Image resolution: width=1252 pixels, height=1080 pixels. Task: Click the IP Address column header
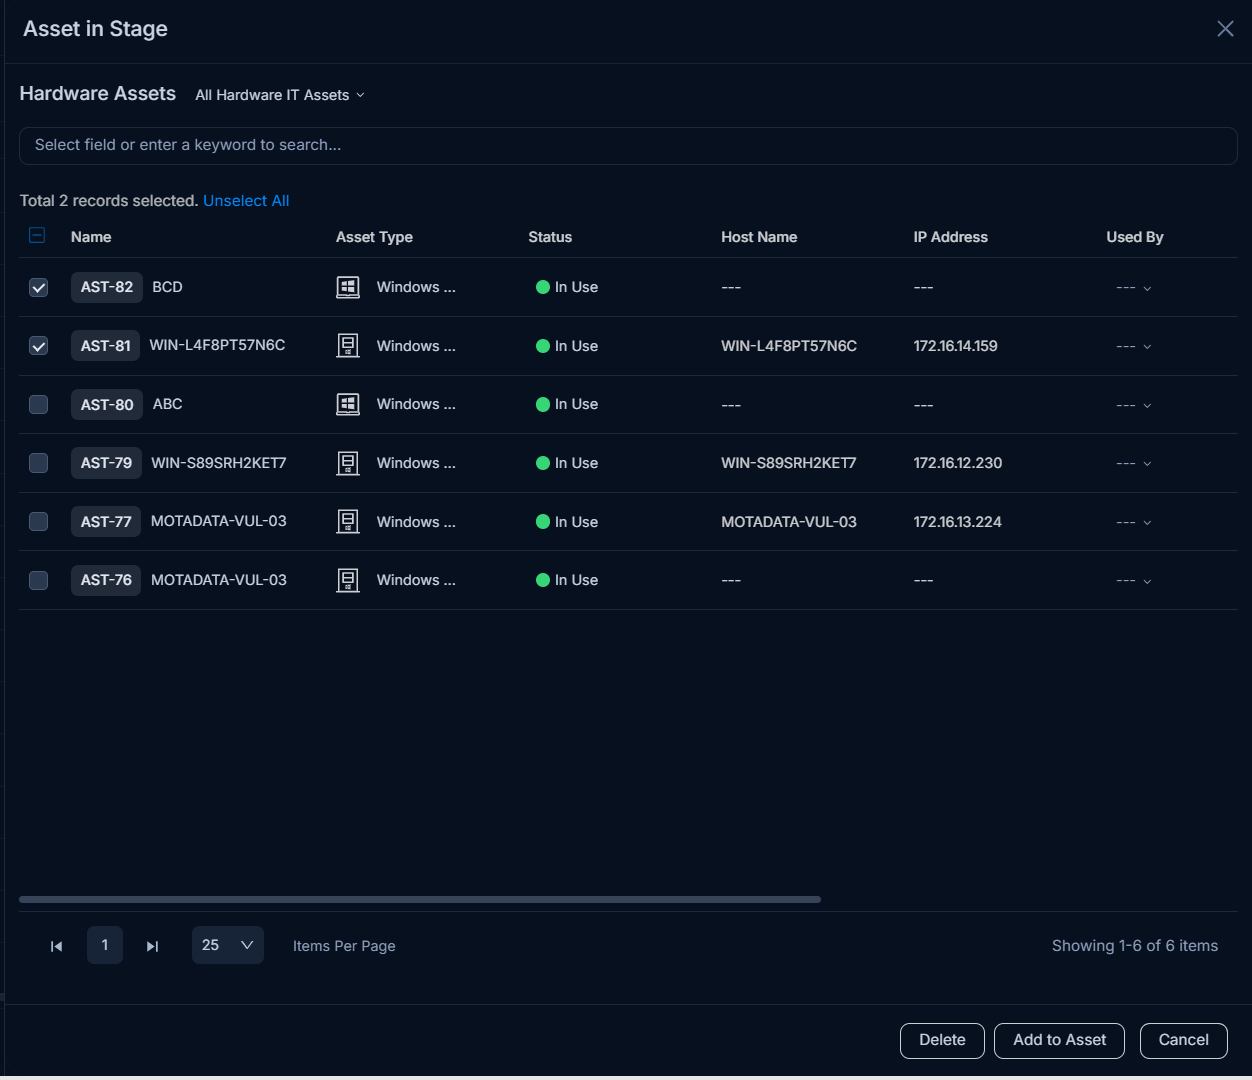click(x=950, y=237)
